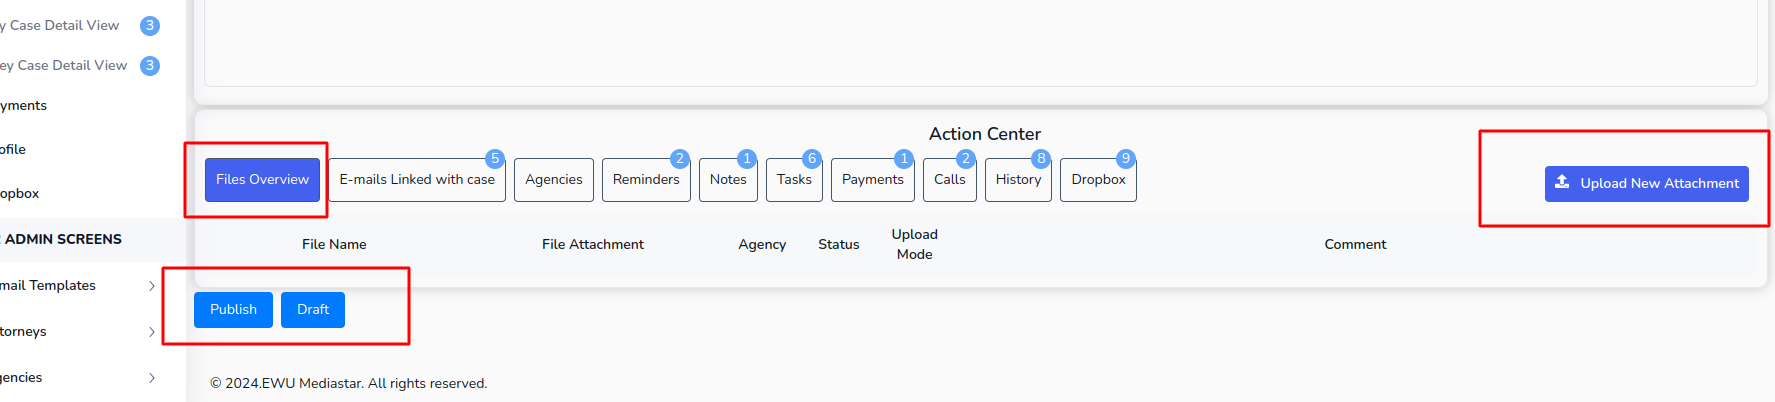Click the Draft button
Screen dimensions: 1775x402
[313, 310]
